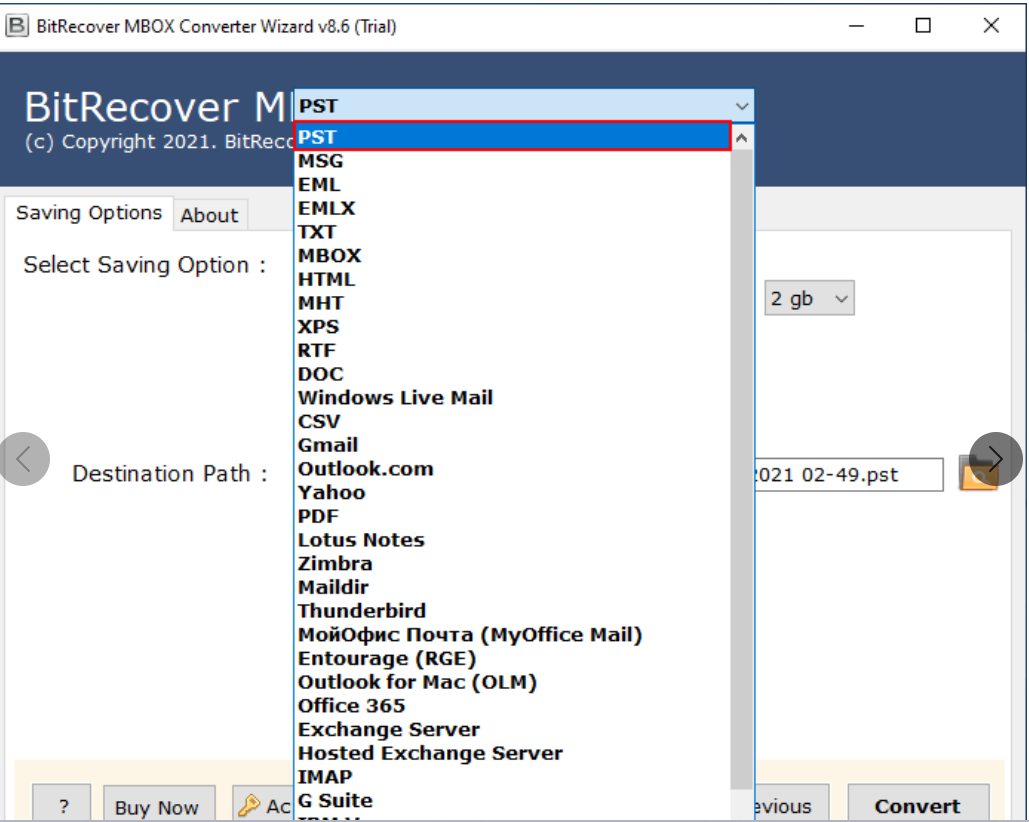Click the format list vertical scrollbar thumb
This screenshot has height=822, width=1029.
click(742, 469)
